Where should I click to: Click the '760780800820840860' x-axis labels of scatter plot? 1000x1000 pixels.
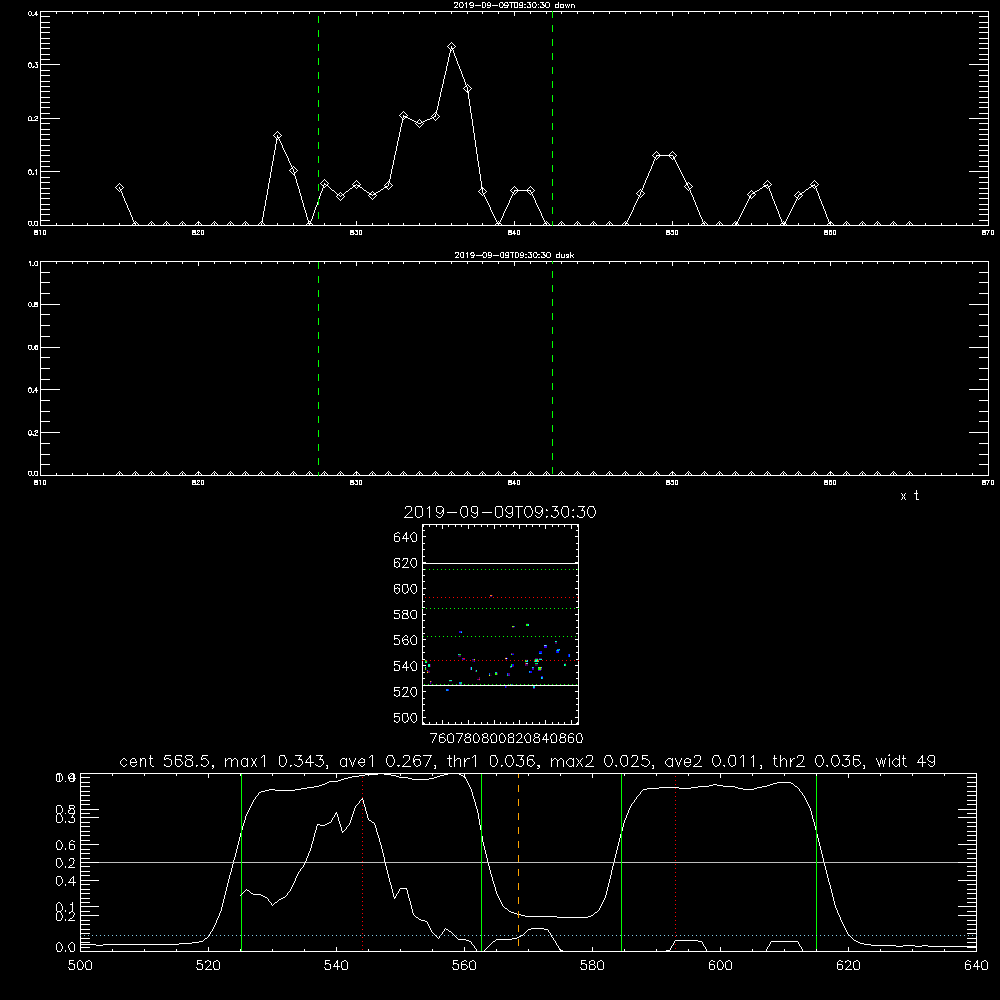[x=506, y=738]
